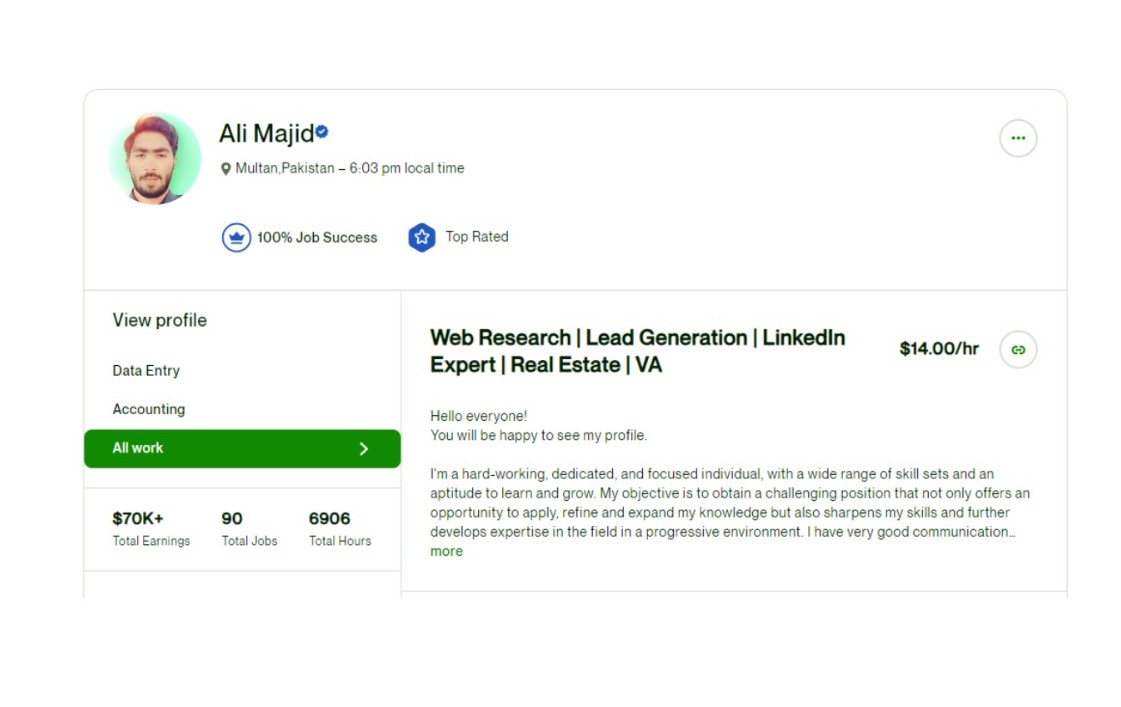Select the All work profile tab
This screenshot has width=1121, height=707.
tap(138, 448)
